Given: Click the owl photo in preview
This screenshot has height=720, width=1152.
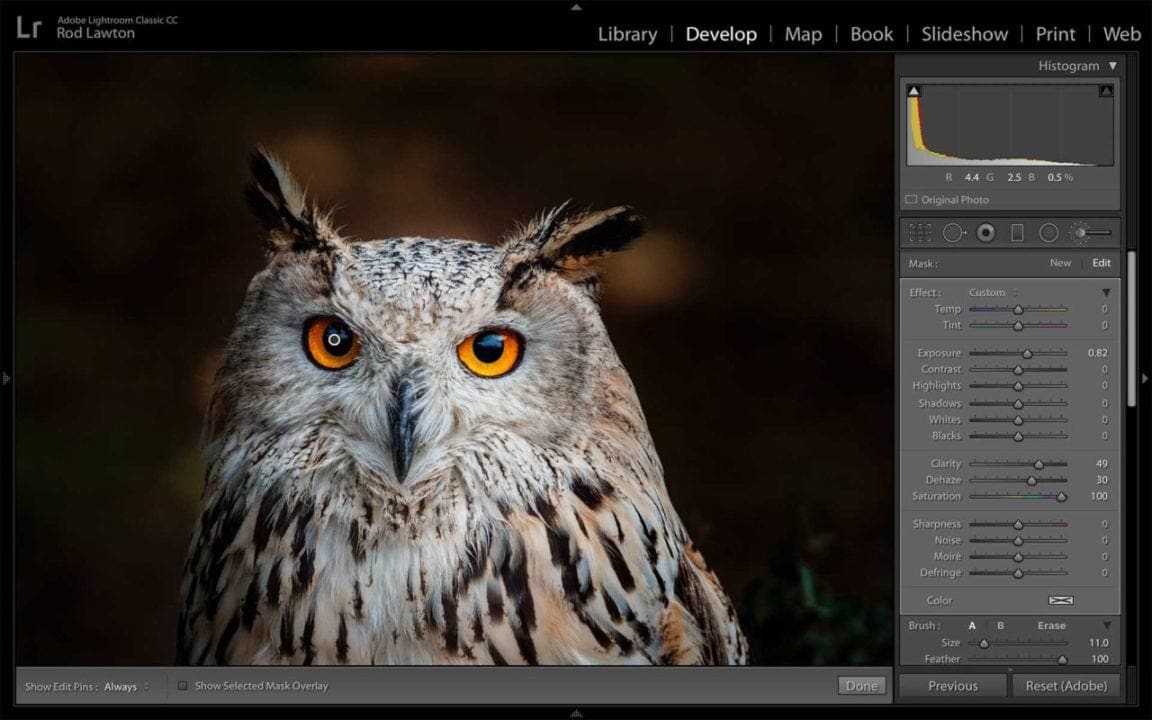Looking at the screenshot, I should click(x=453, y=359).
